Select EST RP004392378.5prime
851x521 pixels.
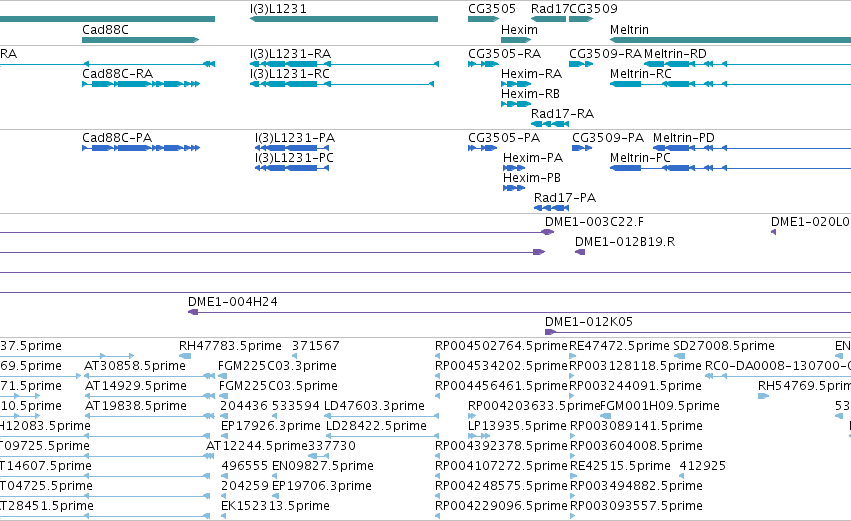(x=437, y=456)
